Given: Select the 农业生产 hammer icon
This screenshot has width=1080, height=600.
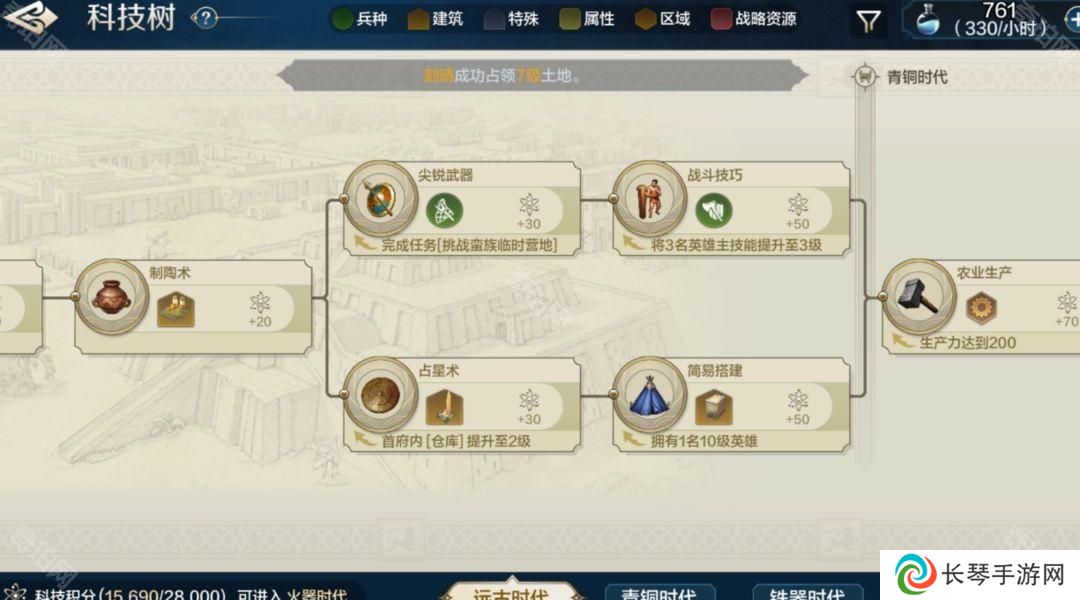Looking at the screenshot, I should pos(919,297).
